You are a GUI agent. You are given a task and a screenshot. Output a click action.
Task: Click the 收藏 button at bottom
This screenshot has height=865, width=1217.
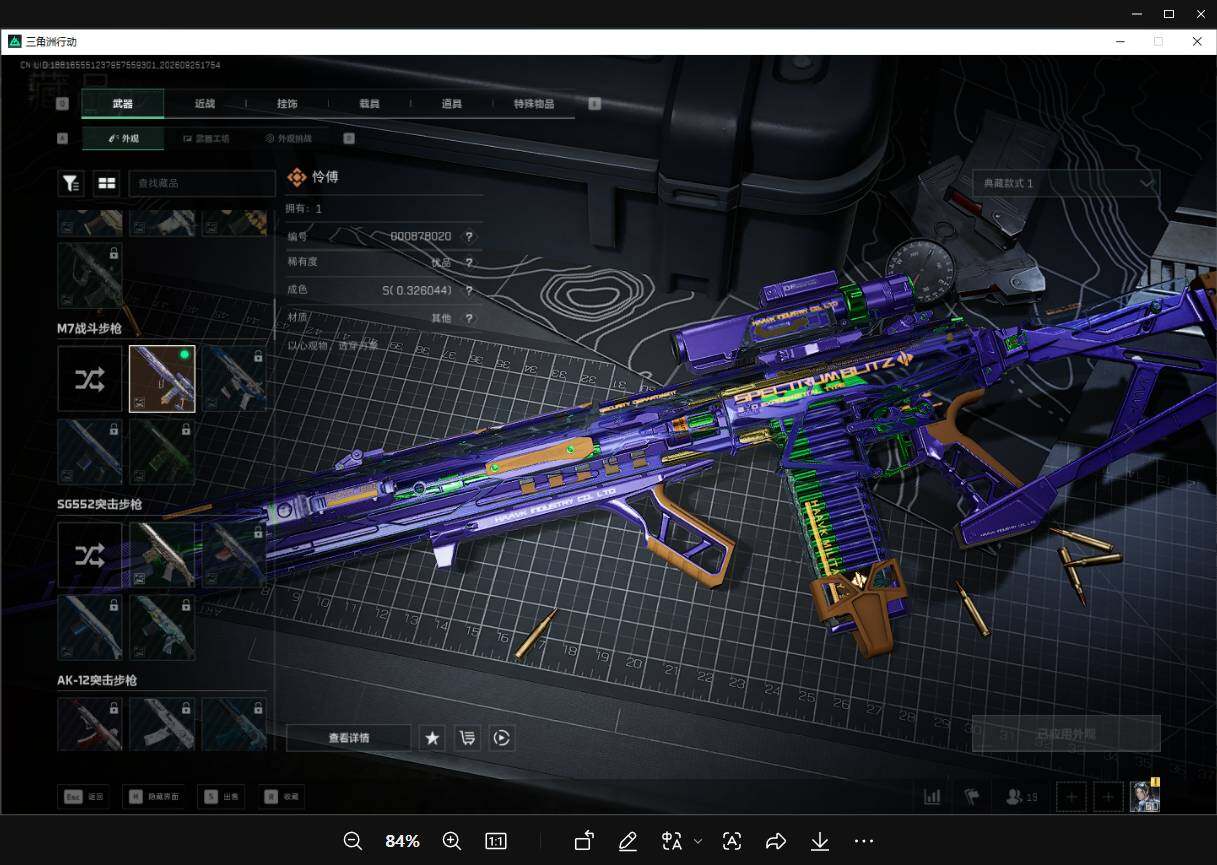(281, 797)
